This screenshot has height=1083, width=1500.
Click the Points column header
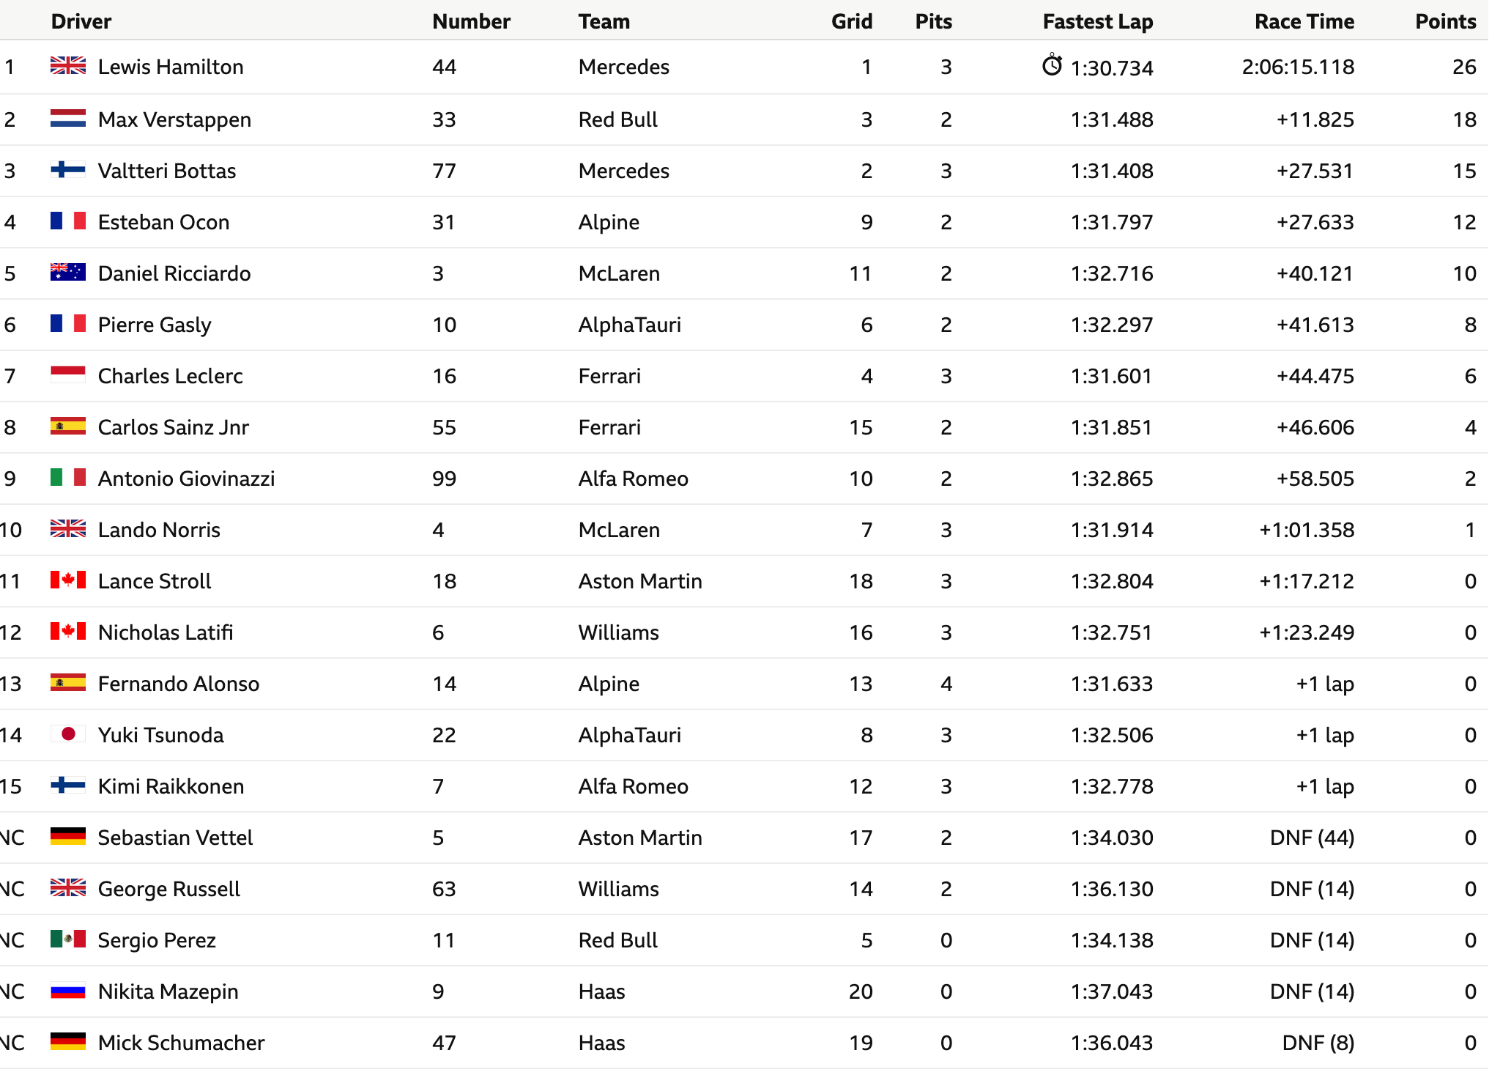[x=1445, y=21]
